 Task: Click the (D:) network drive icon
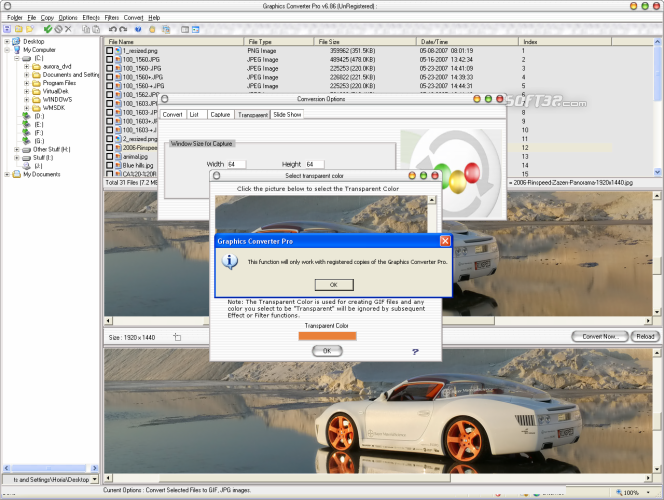pyautogui.click(x=26, y=116)
